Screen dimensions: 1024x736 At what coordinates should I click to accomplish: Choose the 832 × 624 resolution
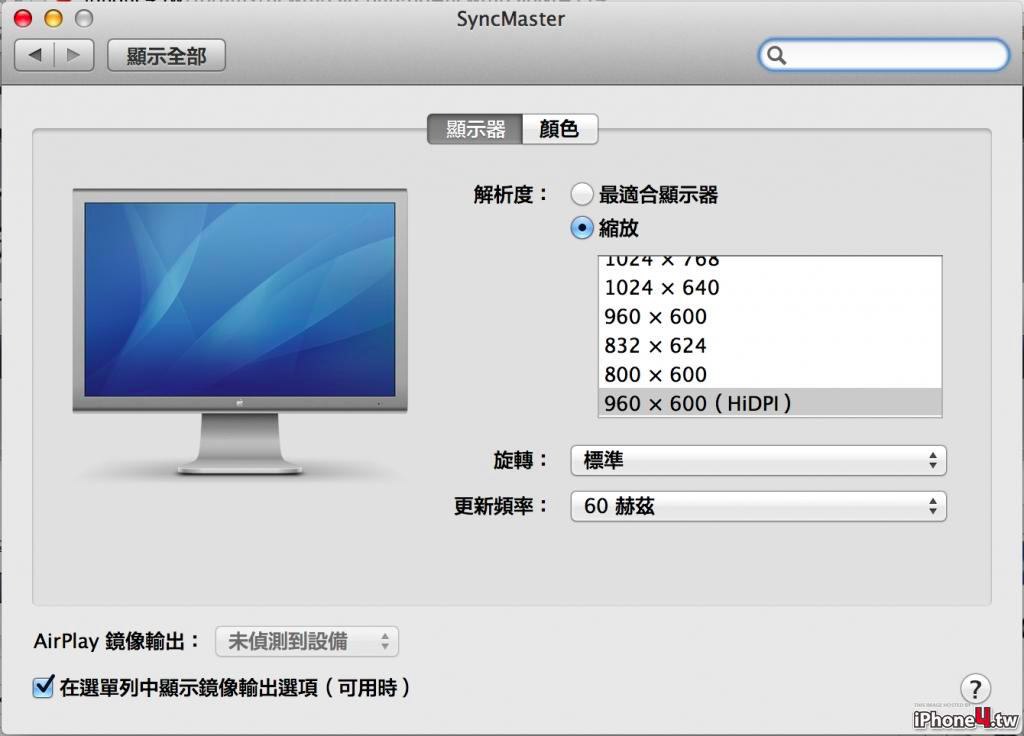770,345
